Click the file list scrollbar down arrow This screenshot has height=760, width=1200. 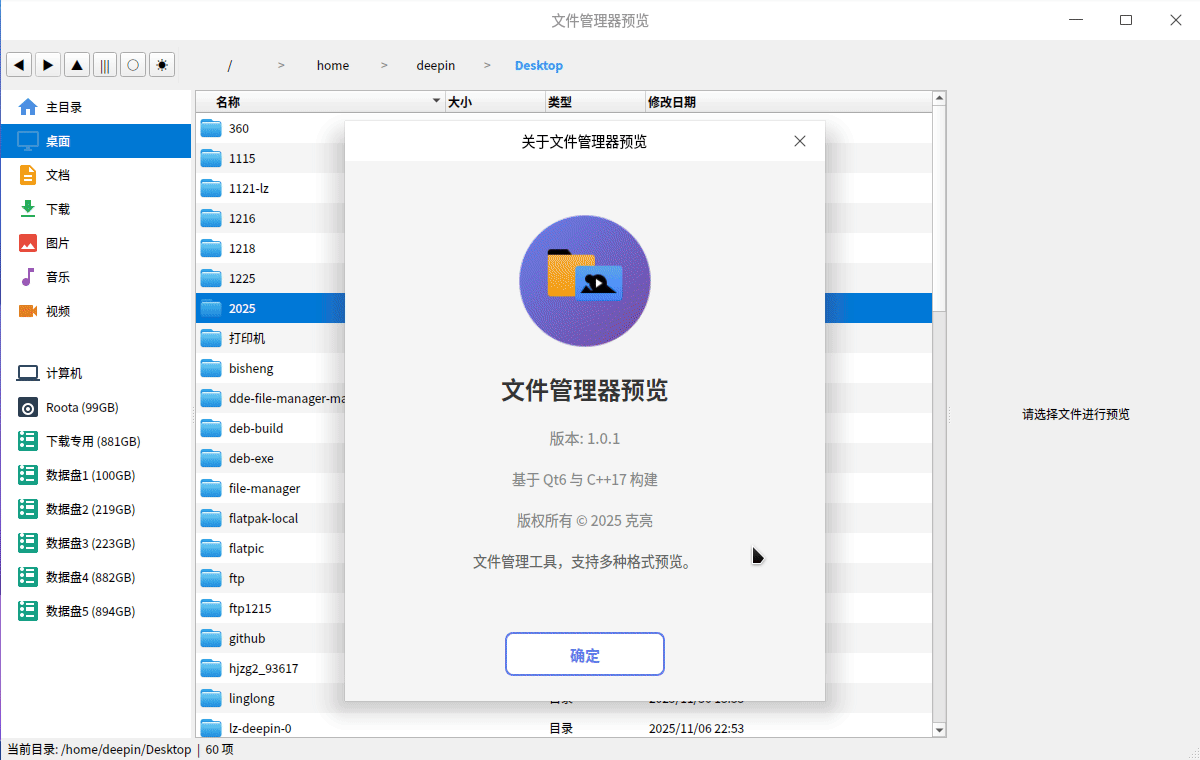click(x=939, y=731)
